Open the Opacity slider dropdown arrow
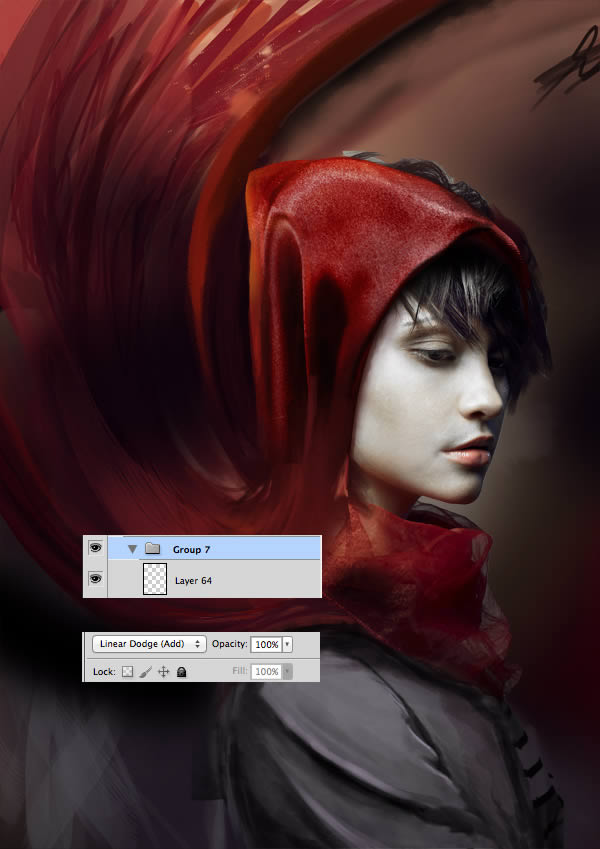Viewport: 600px width, 849px height. point(288,644)
